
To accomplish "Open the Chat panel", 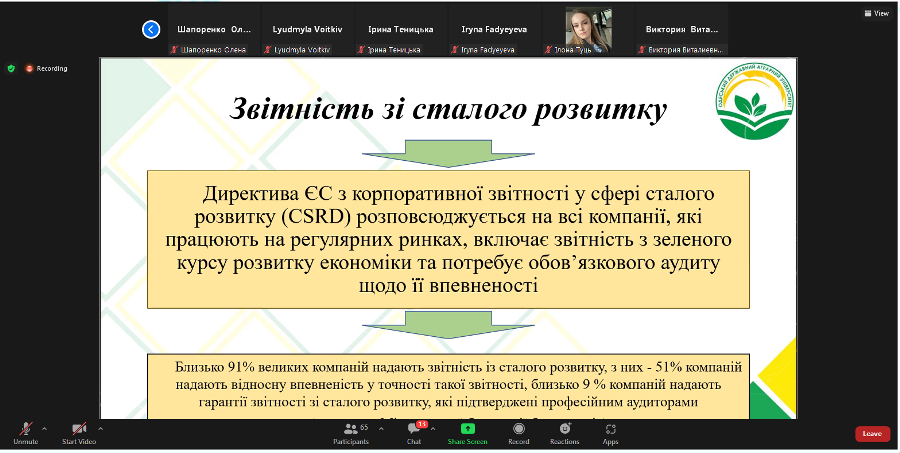I will (414, 431).
